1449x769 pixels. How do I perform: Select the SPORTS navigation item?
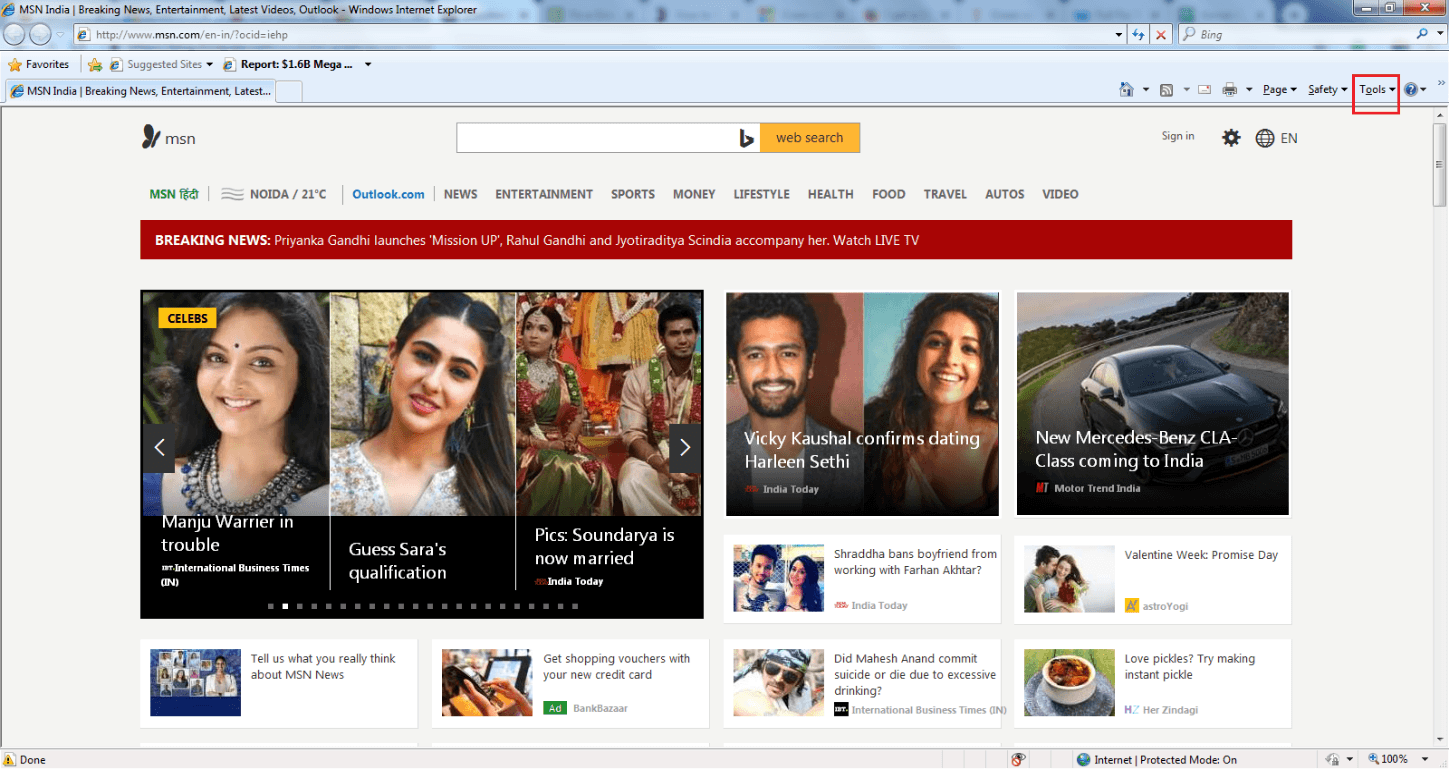point(633,194)
